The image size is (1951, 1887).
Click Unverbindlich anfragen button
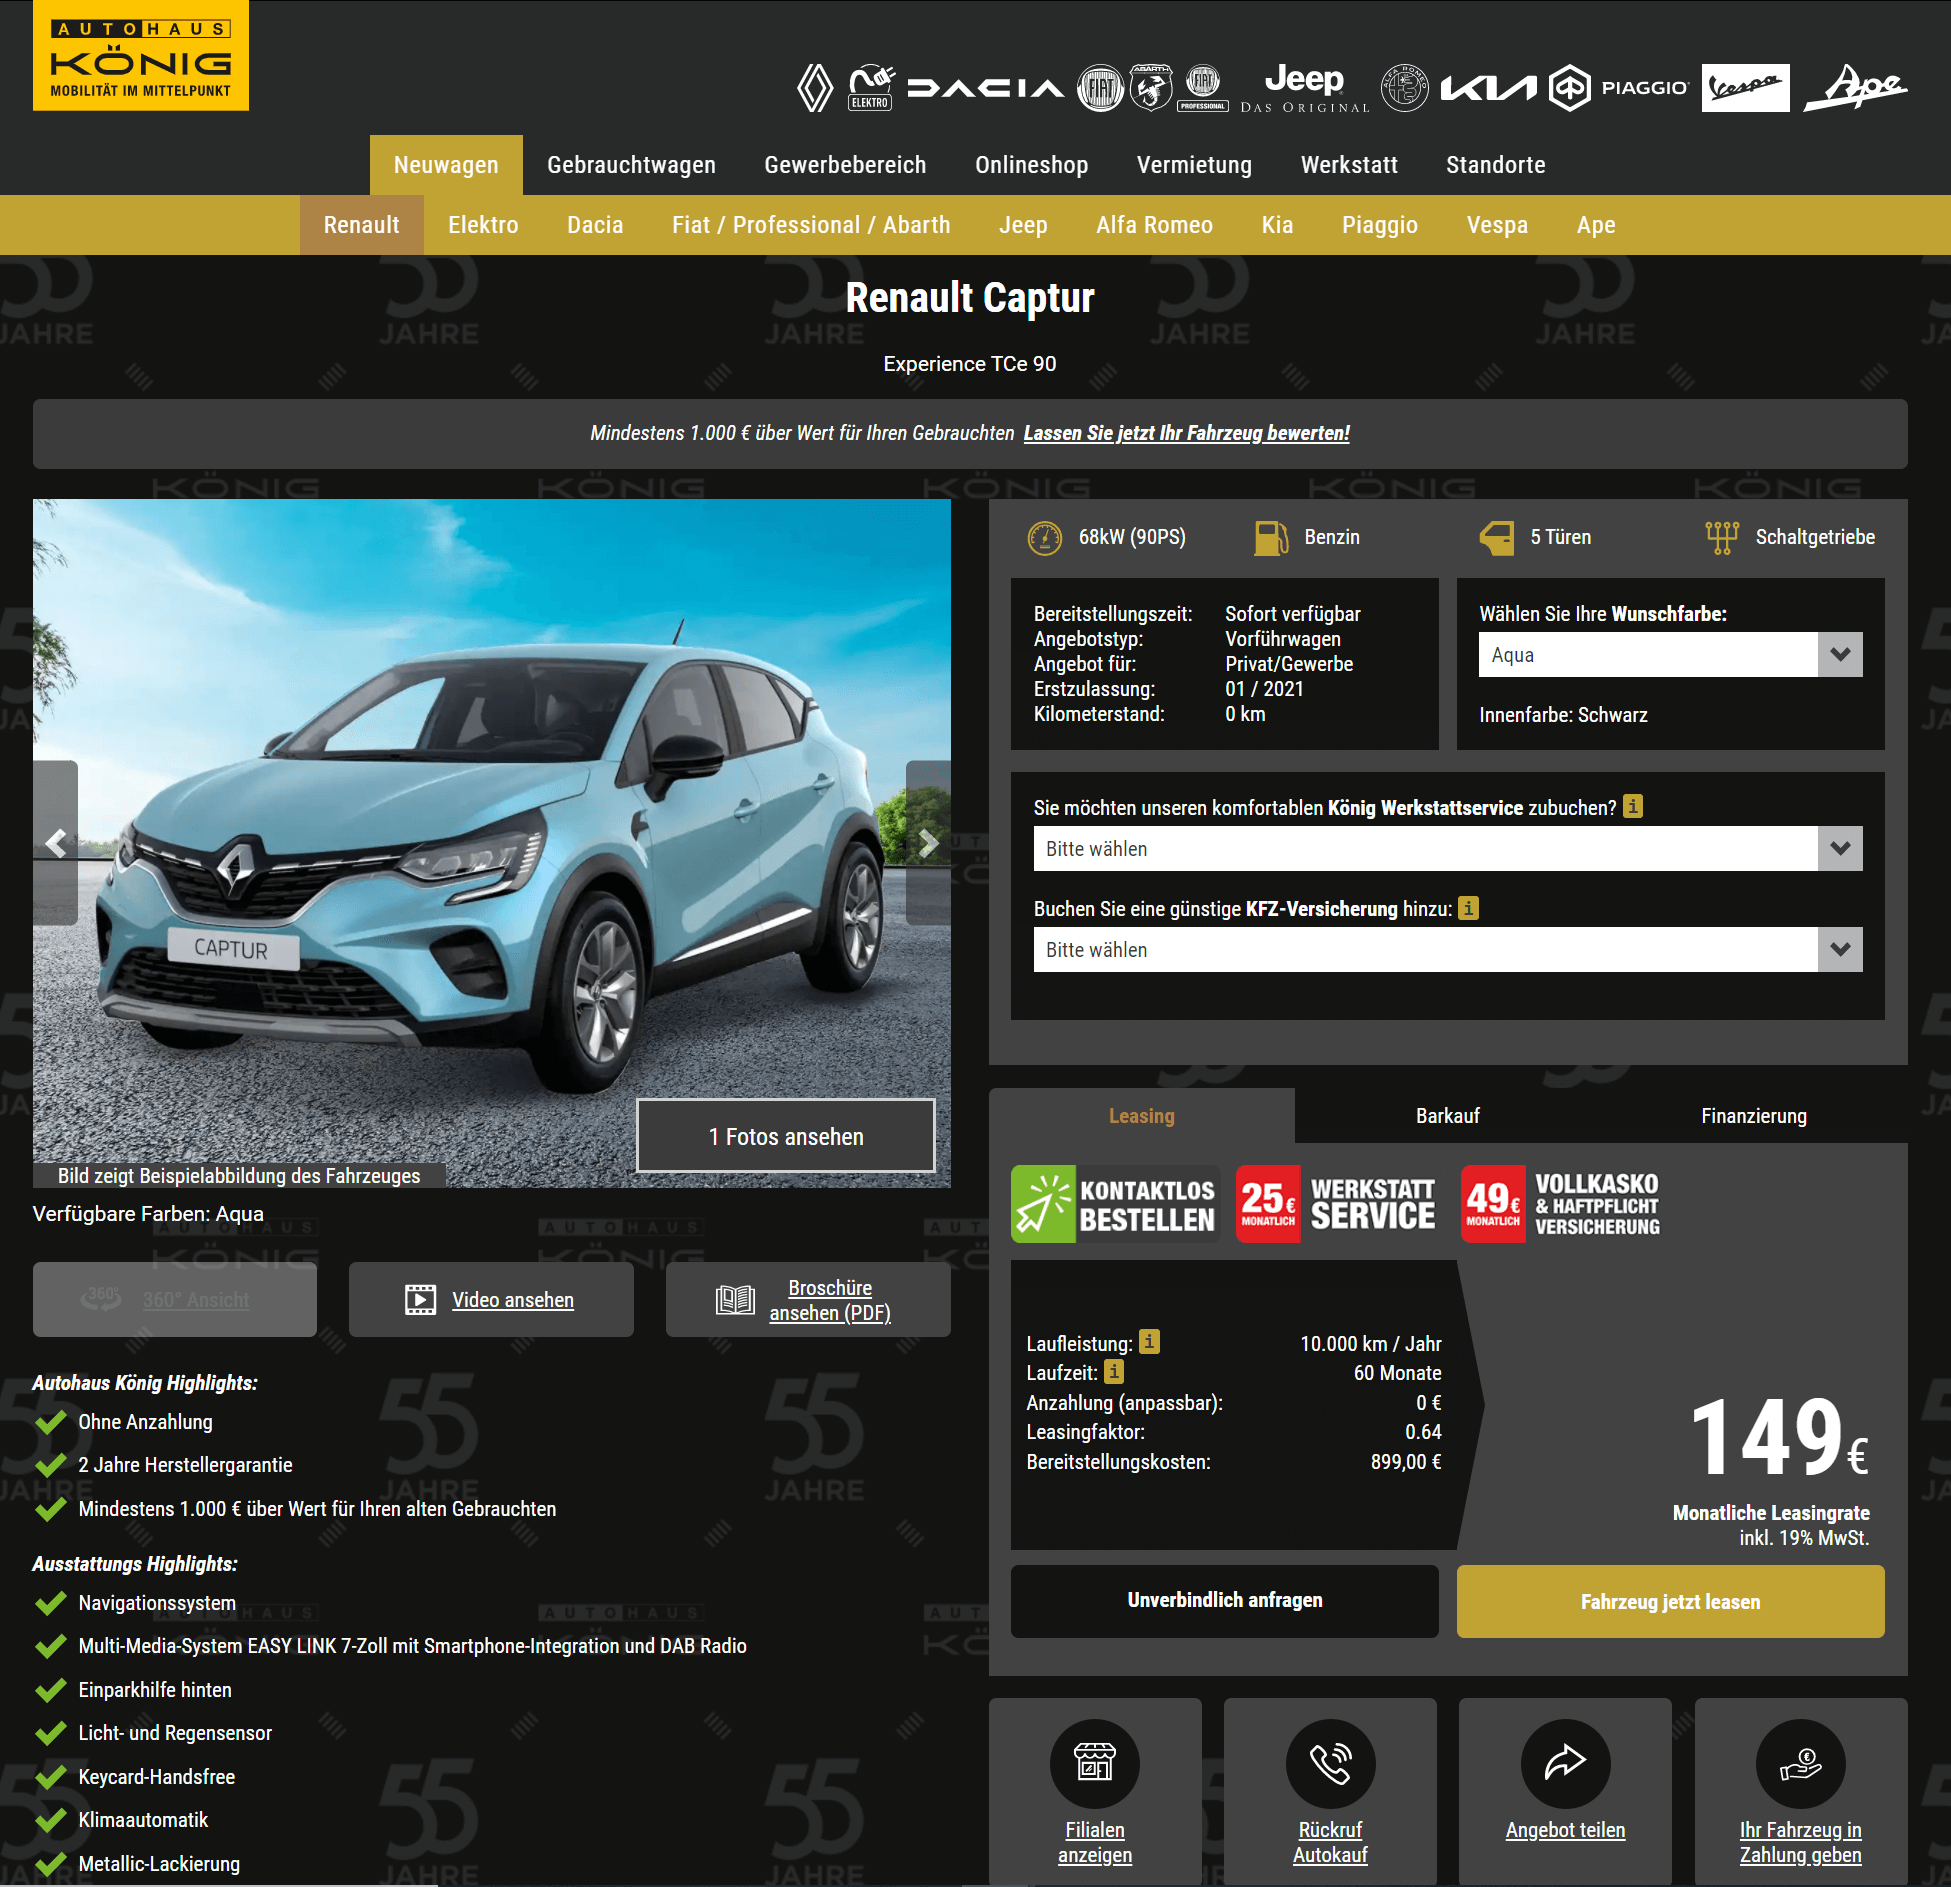click(x=1225, y=1601)
